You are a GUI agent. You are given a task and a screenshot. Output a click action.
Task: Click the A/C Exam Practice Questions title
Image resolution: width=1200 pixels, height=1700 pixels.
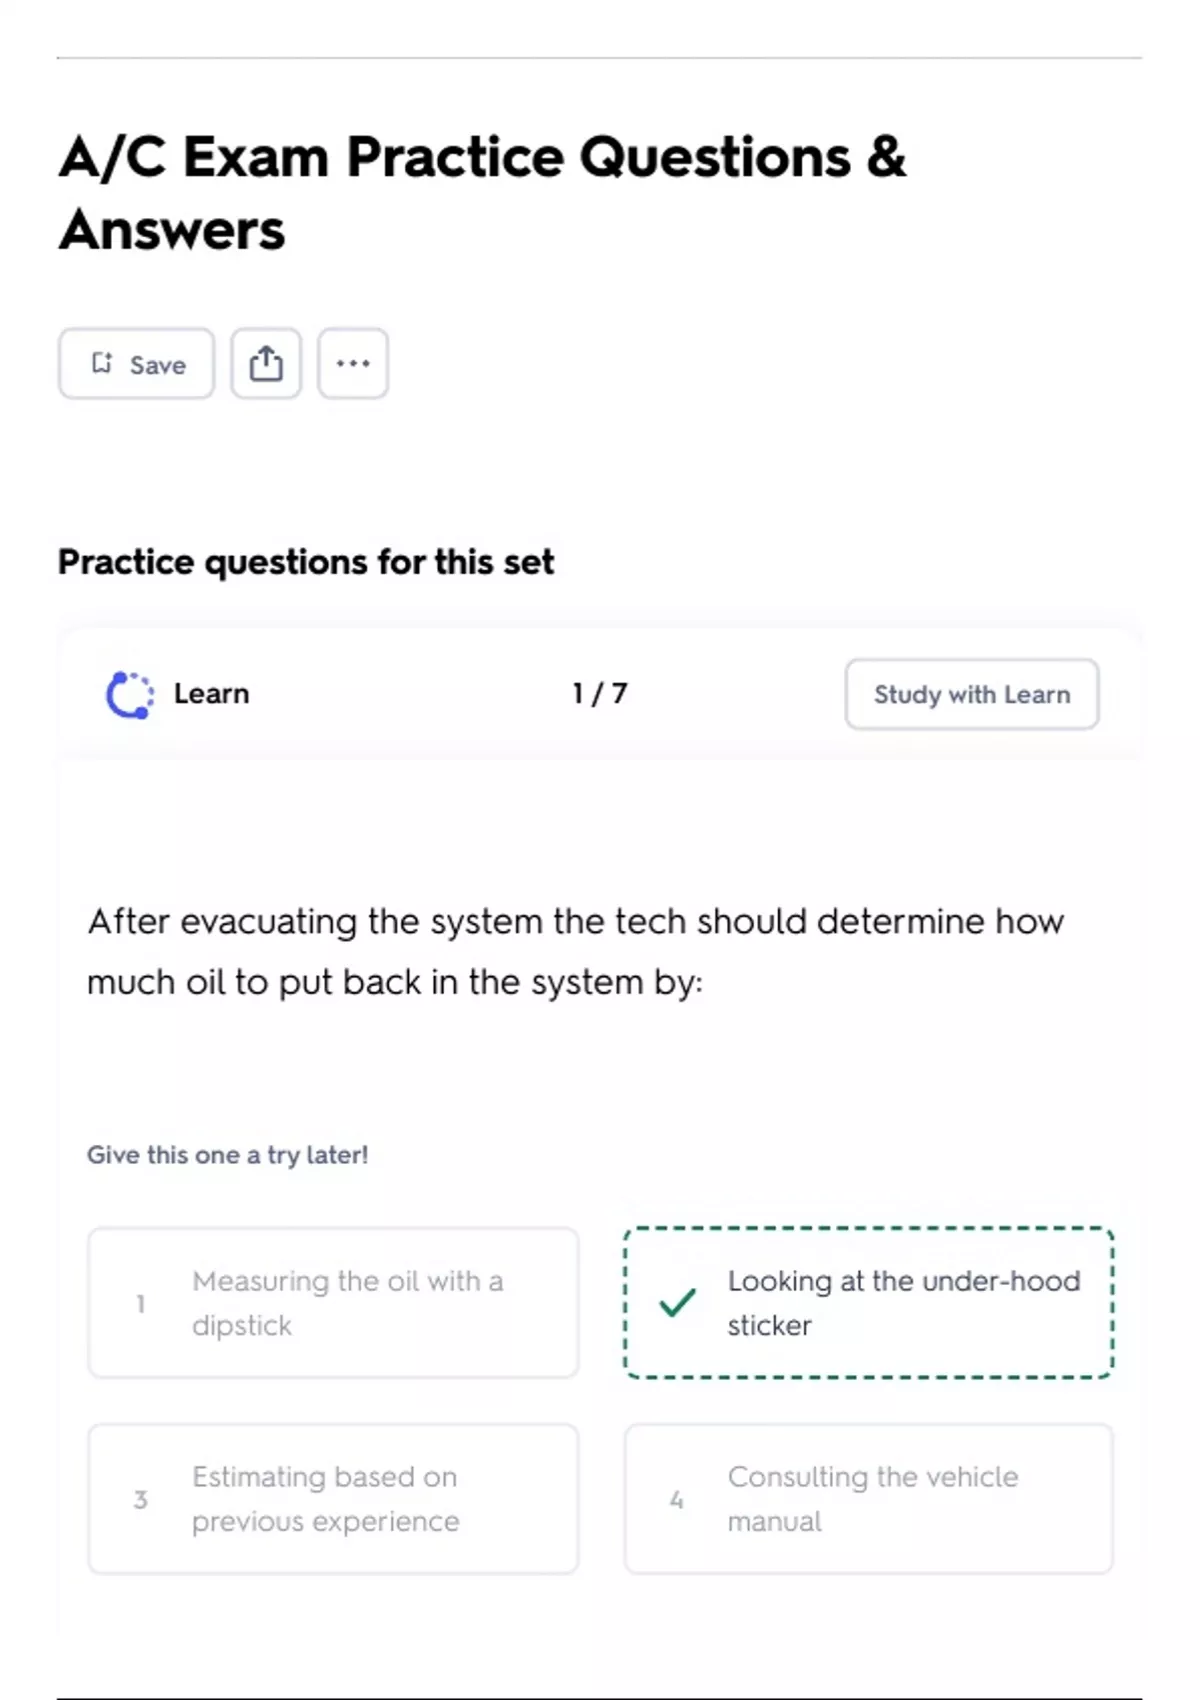(482, 193)
